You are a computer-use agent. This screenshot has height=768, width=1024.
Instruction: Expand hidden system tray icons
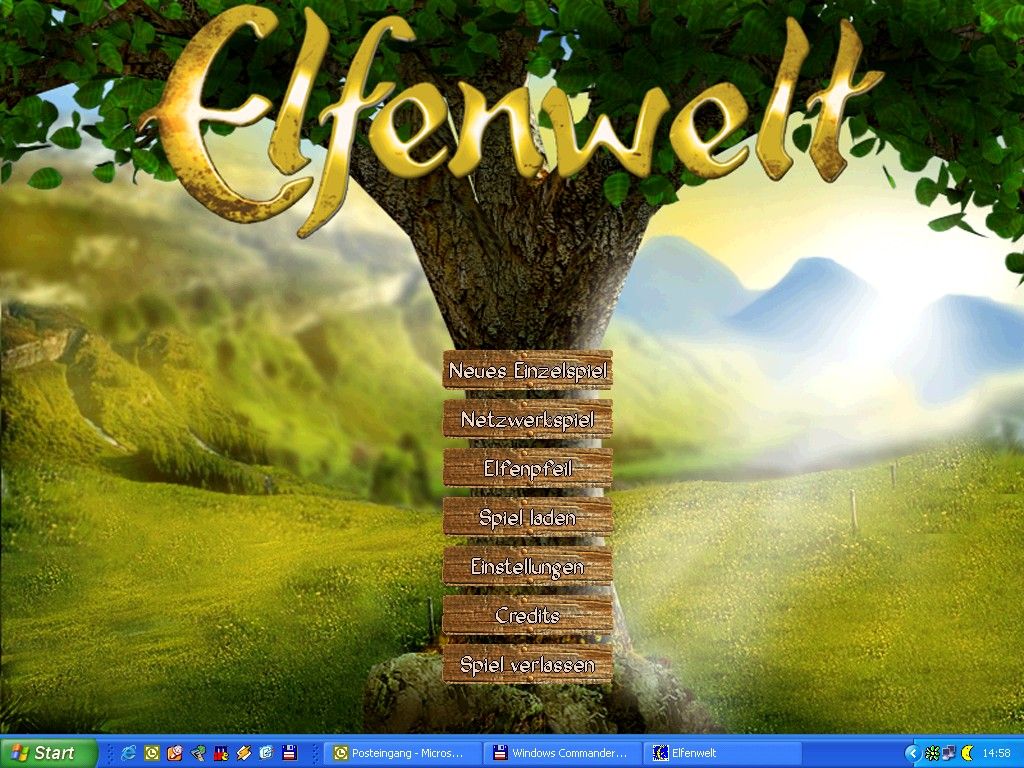tap(912, 753)
